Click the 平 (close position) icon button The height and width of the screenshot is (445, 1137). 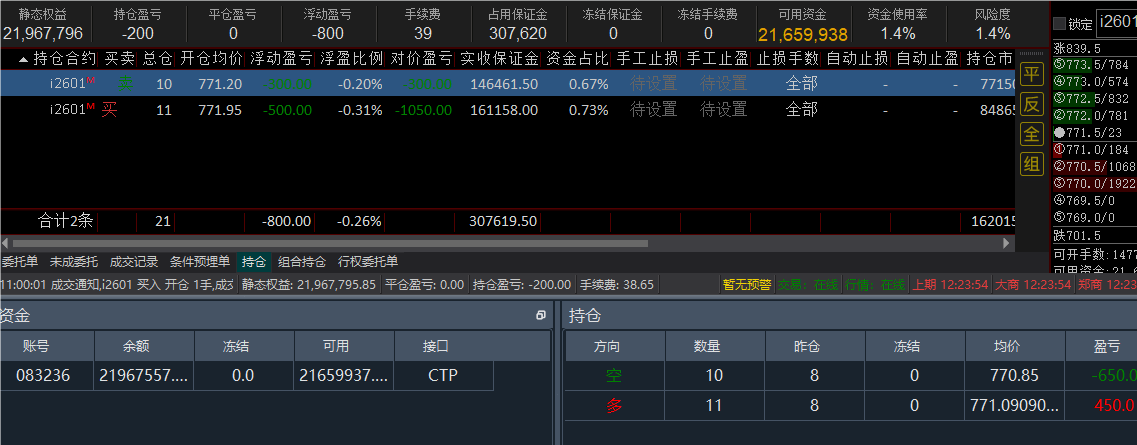1031,74
